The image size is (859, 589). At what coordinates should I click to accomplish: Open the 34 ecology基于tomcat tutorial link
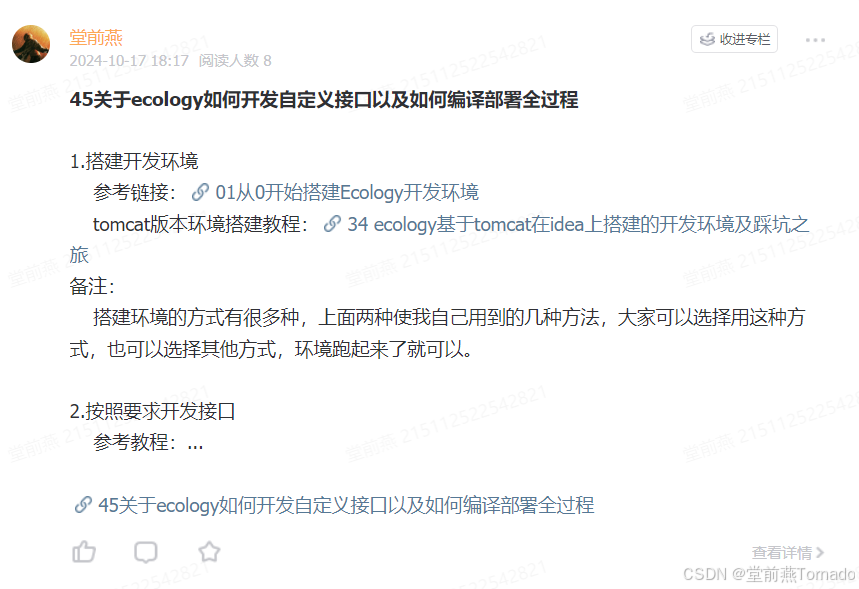pos(578,224)
